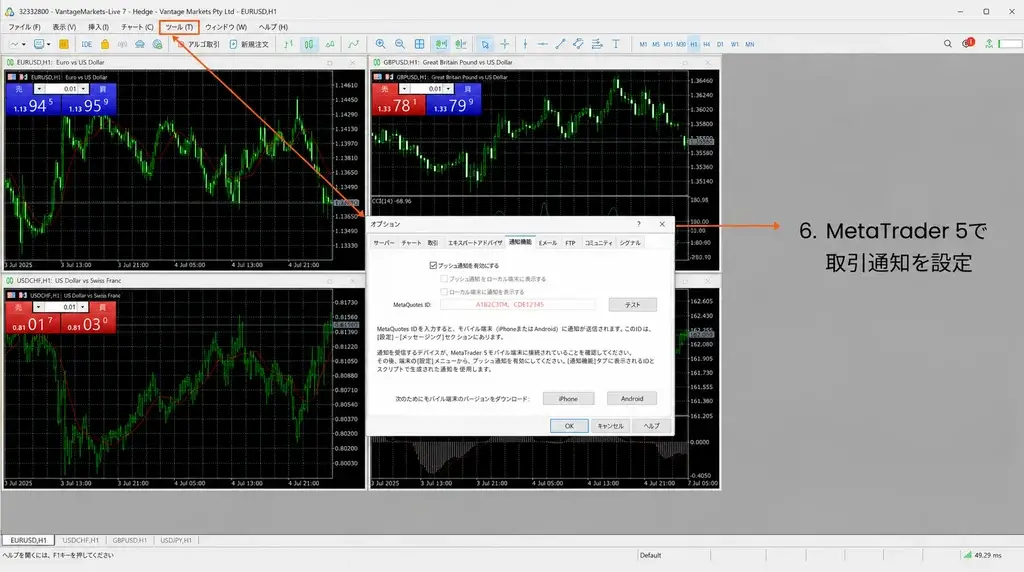This screenshot has height=572, width=1024.
Task: Select the crosshair cursor tool
Action: [504, 44]
